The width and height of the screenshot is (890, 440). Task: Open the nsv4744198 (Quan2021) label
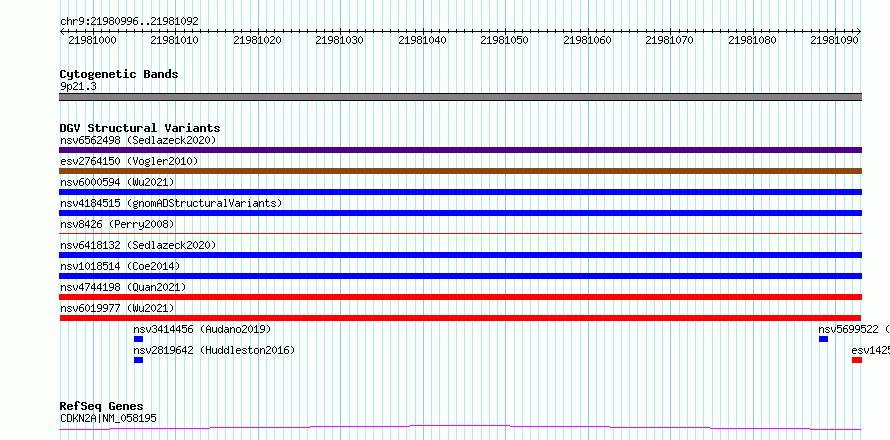pyautogui.click(x=123, y=287)
